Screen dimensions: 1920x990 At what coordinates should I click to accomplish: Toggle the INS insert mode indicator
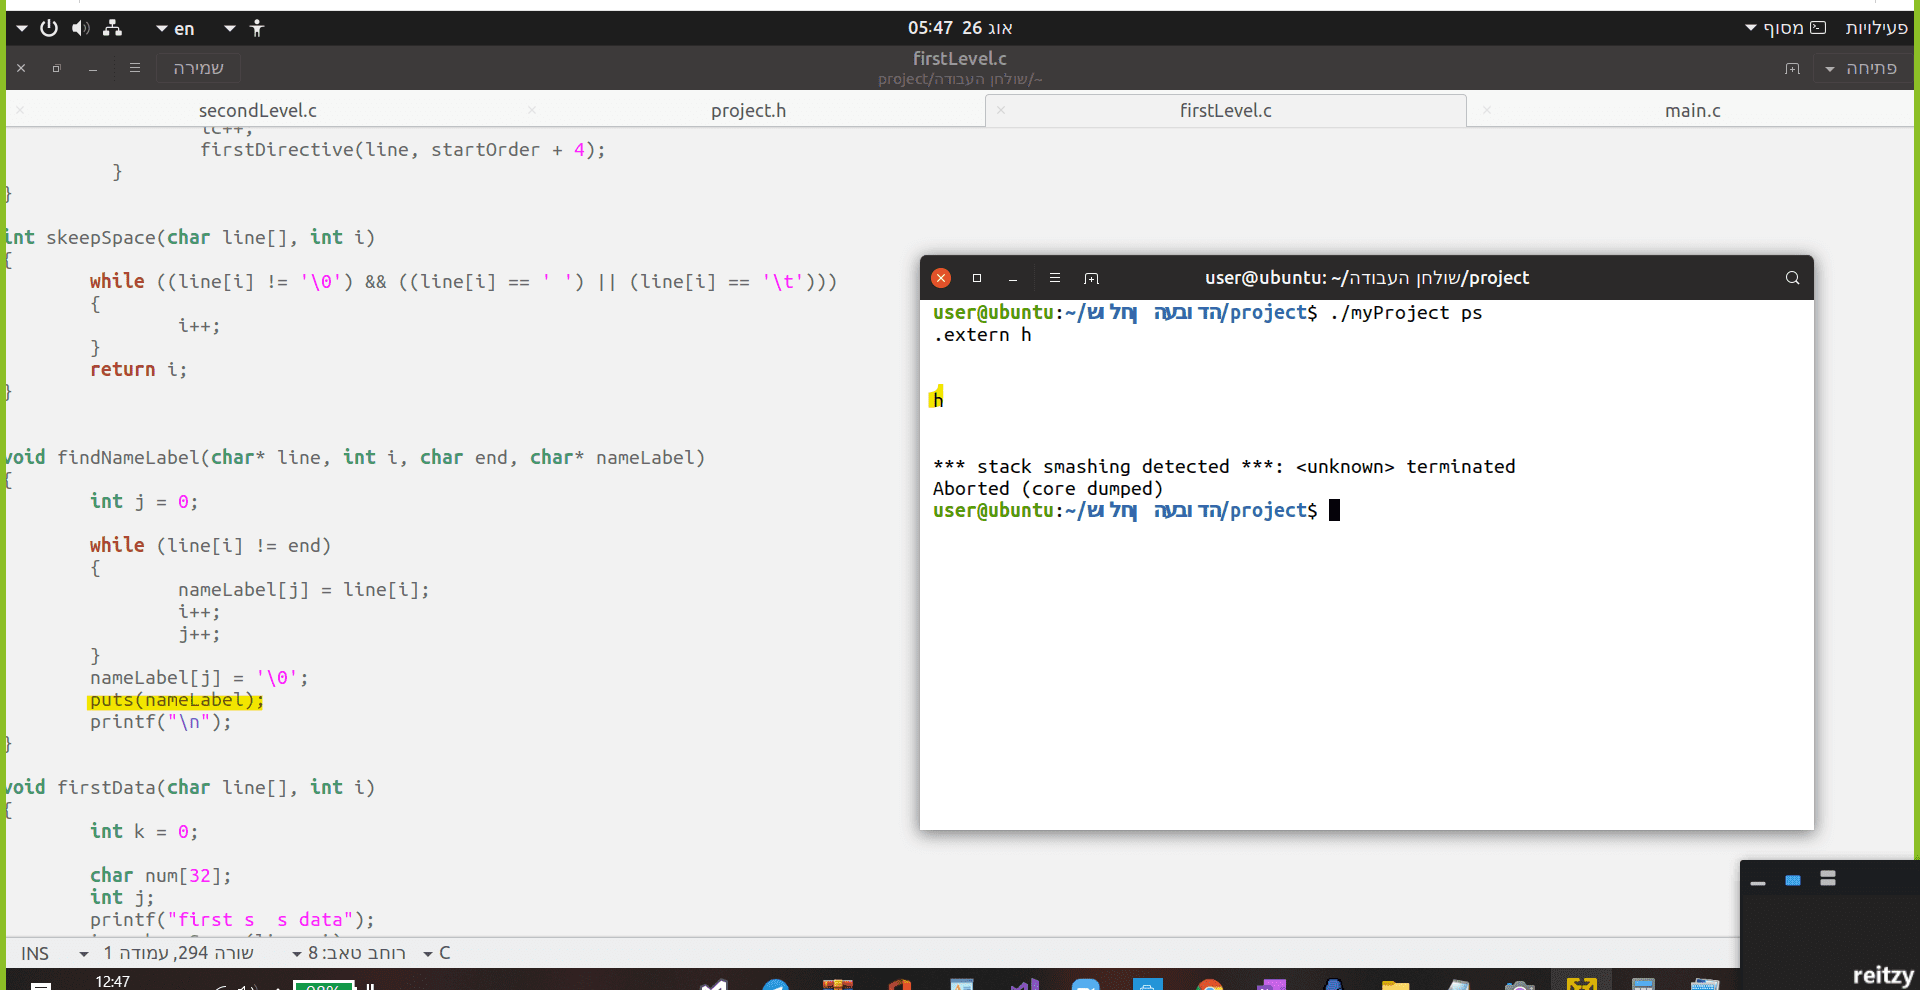point(35,953)
